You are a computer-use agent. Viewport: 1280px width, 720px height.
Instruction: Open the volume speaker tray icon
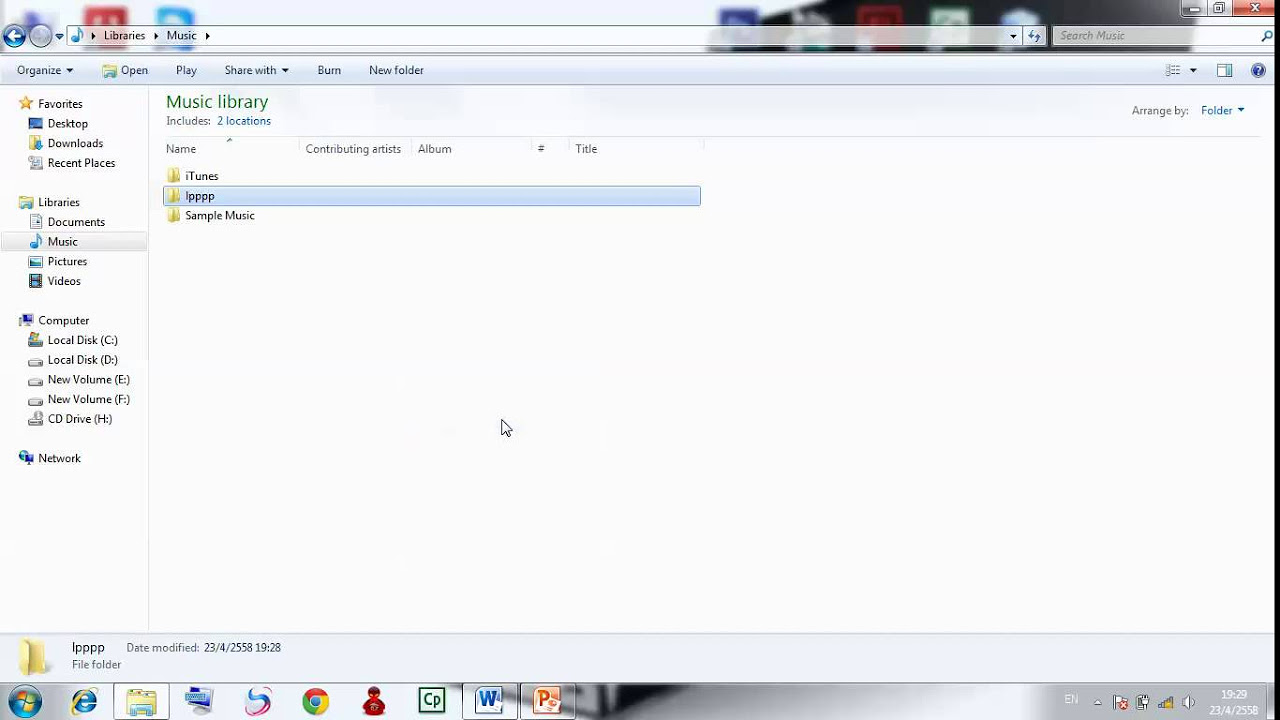[x=1188, y=702]
